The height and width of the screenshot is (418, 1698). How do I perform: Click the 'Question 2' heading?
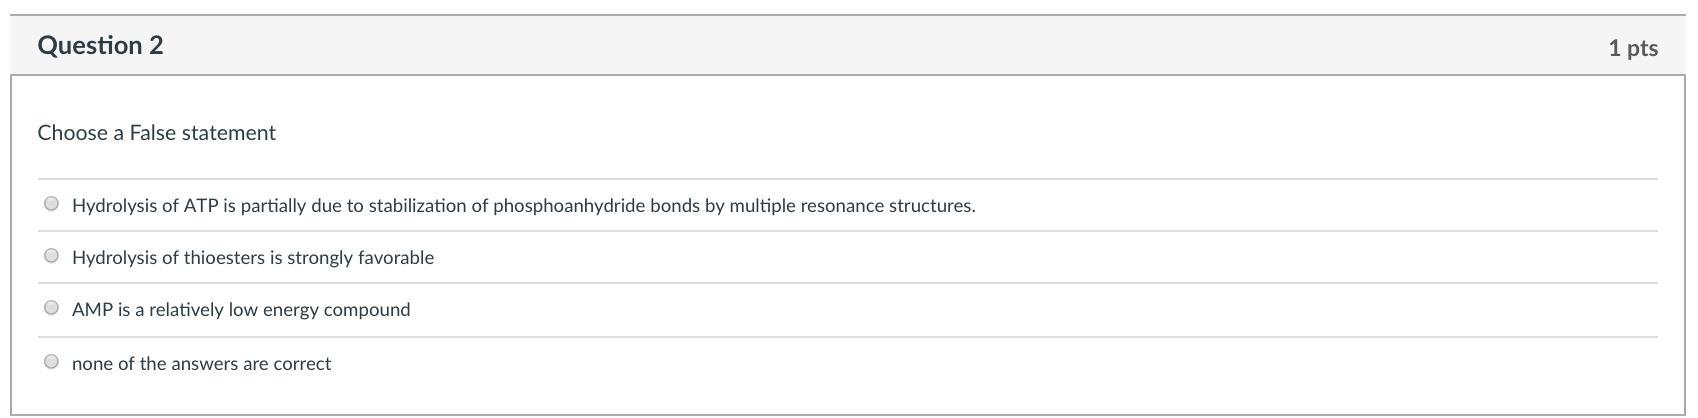(100, 46)
